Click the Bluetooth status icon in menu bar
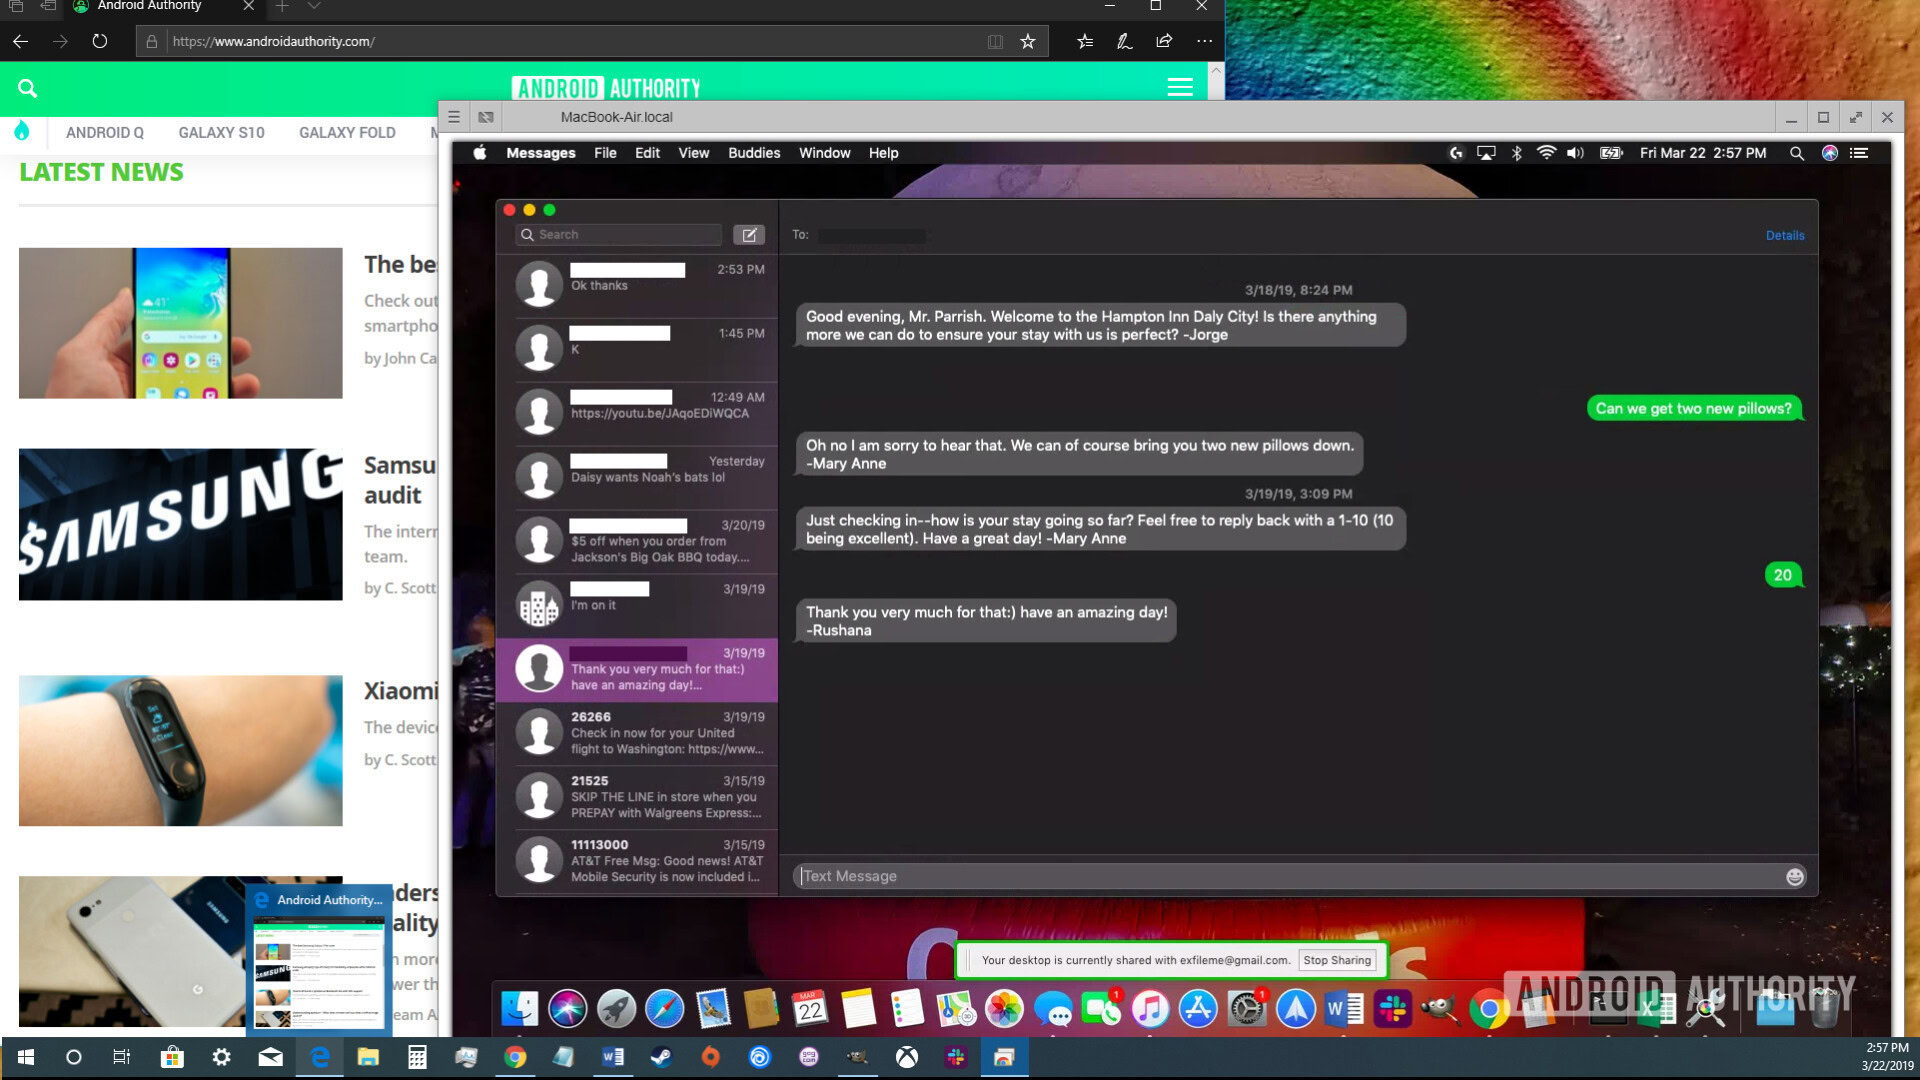Viewport: 1920px width, 1080px height. [x=1515, y=153]
